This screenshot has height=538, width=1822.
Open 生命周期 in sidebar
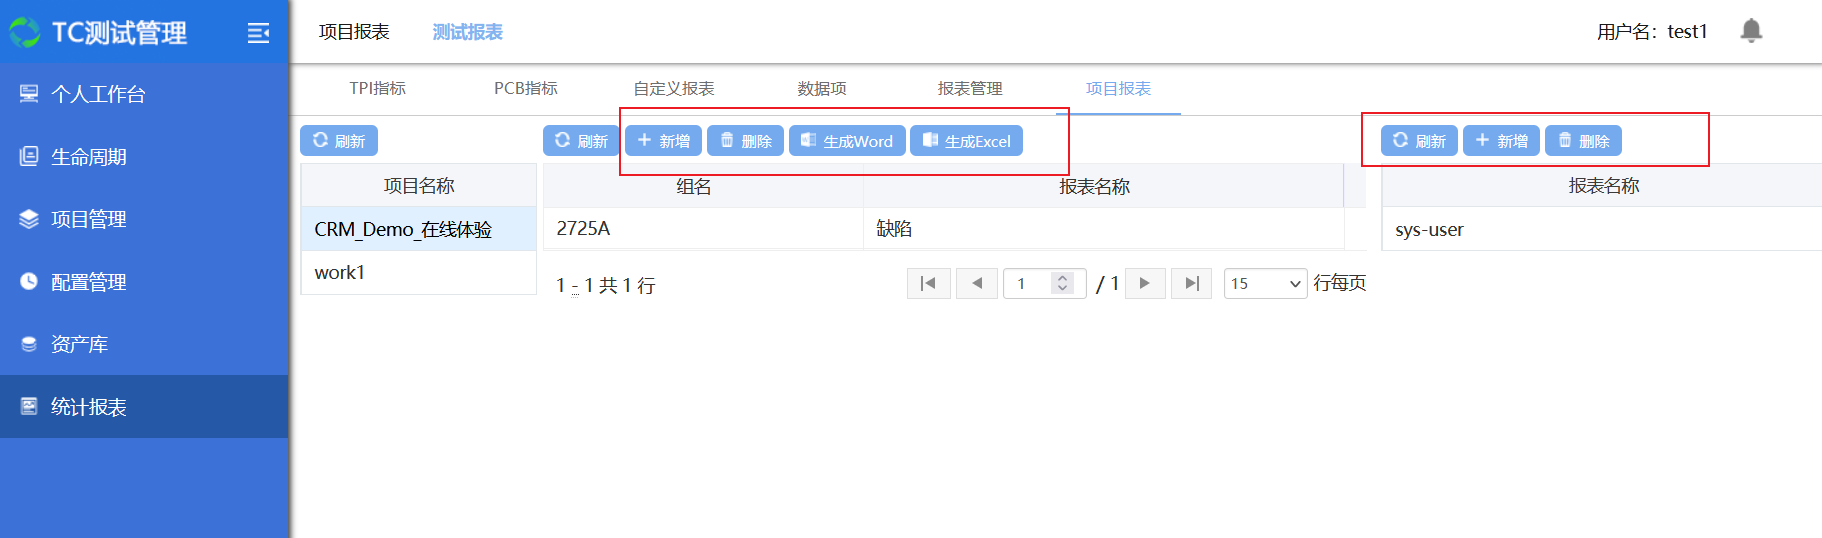coord(144,157)
